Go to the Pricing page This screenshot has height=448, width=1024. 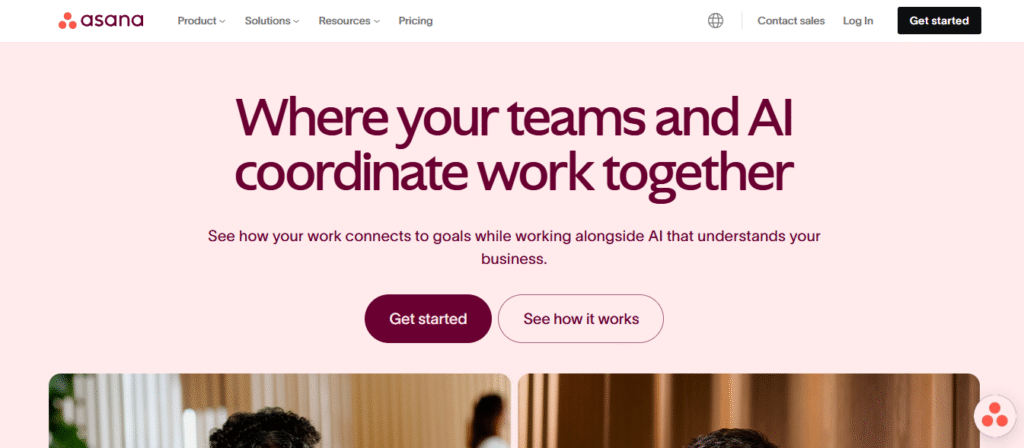click(x=415, y=21)
